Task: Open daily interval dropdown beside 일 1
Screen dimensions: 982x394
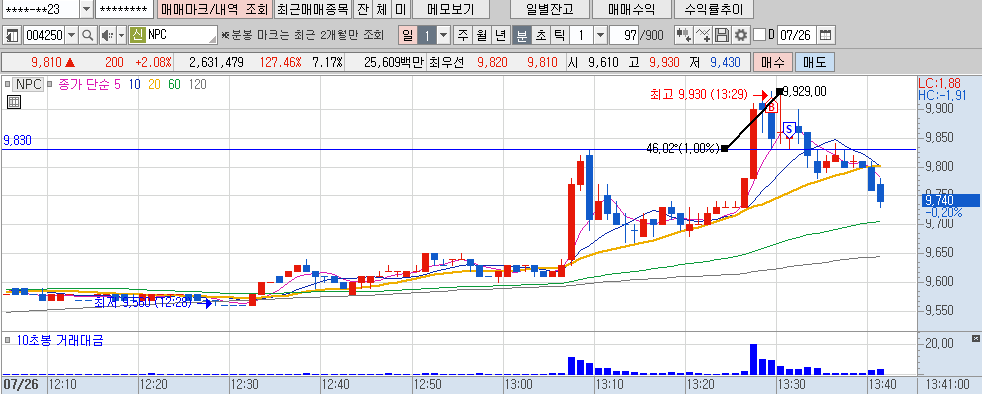Action: [x=444, y=35]
